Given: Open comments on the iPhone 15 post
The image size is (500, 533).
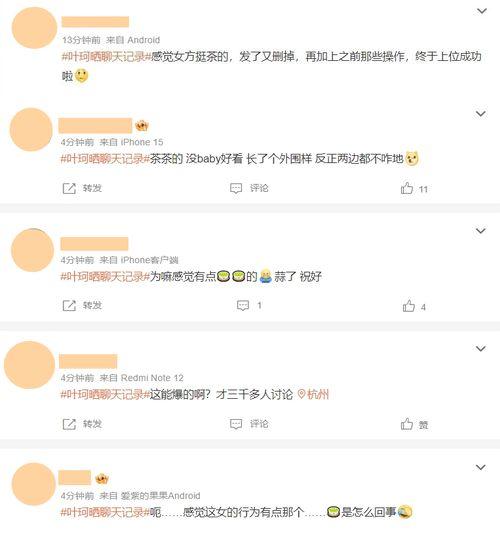Looking at the screenshot, I should click(249, 188).
